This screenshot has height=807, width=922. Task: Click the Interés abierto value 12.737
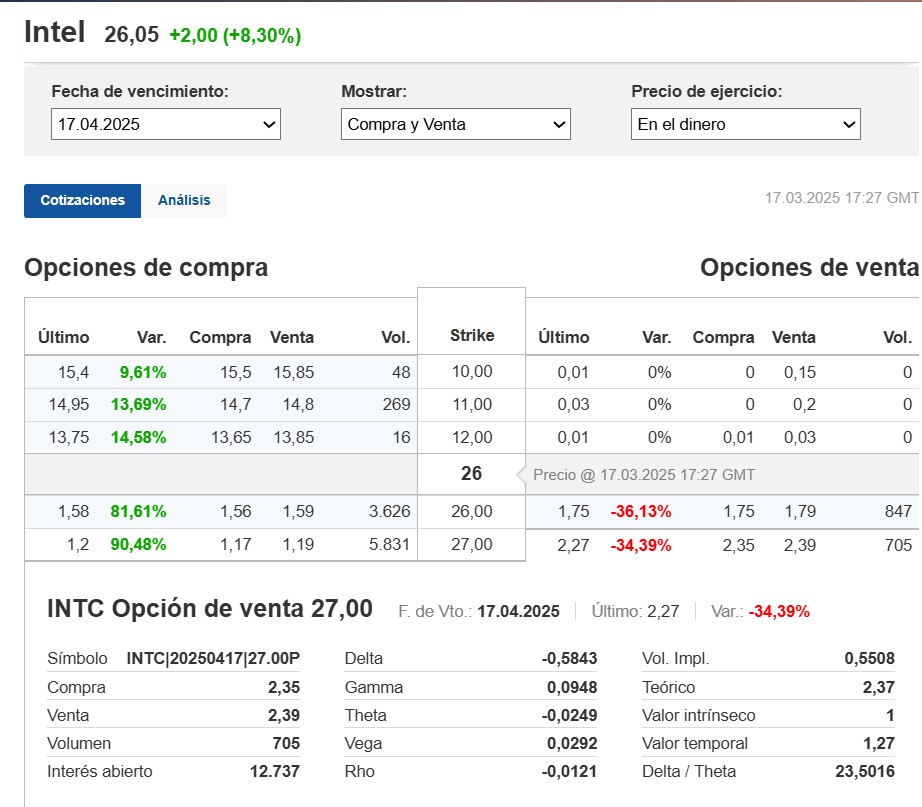pos(275,771)
